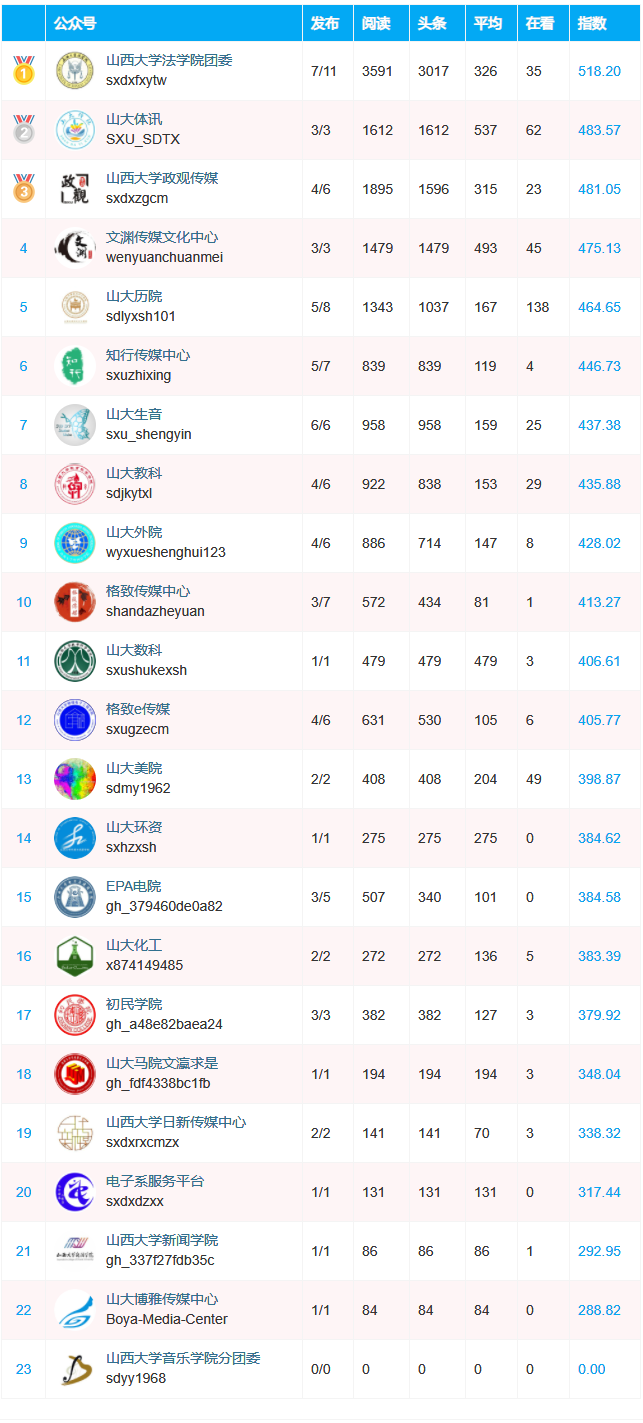Image resolution: width=643 pixels, height=1423 pixels.
Task: Open the index value 406.61
Action: click(x=599, y=661)
